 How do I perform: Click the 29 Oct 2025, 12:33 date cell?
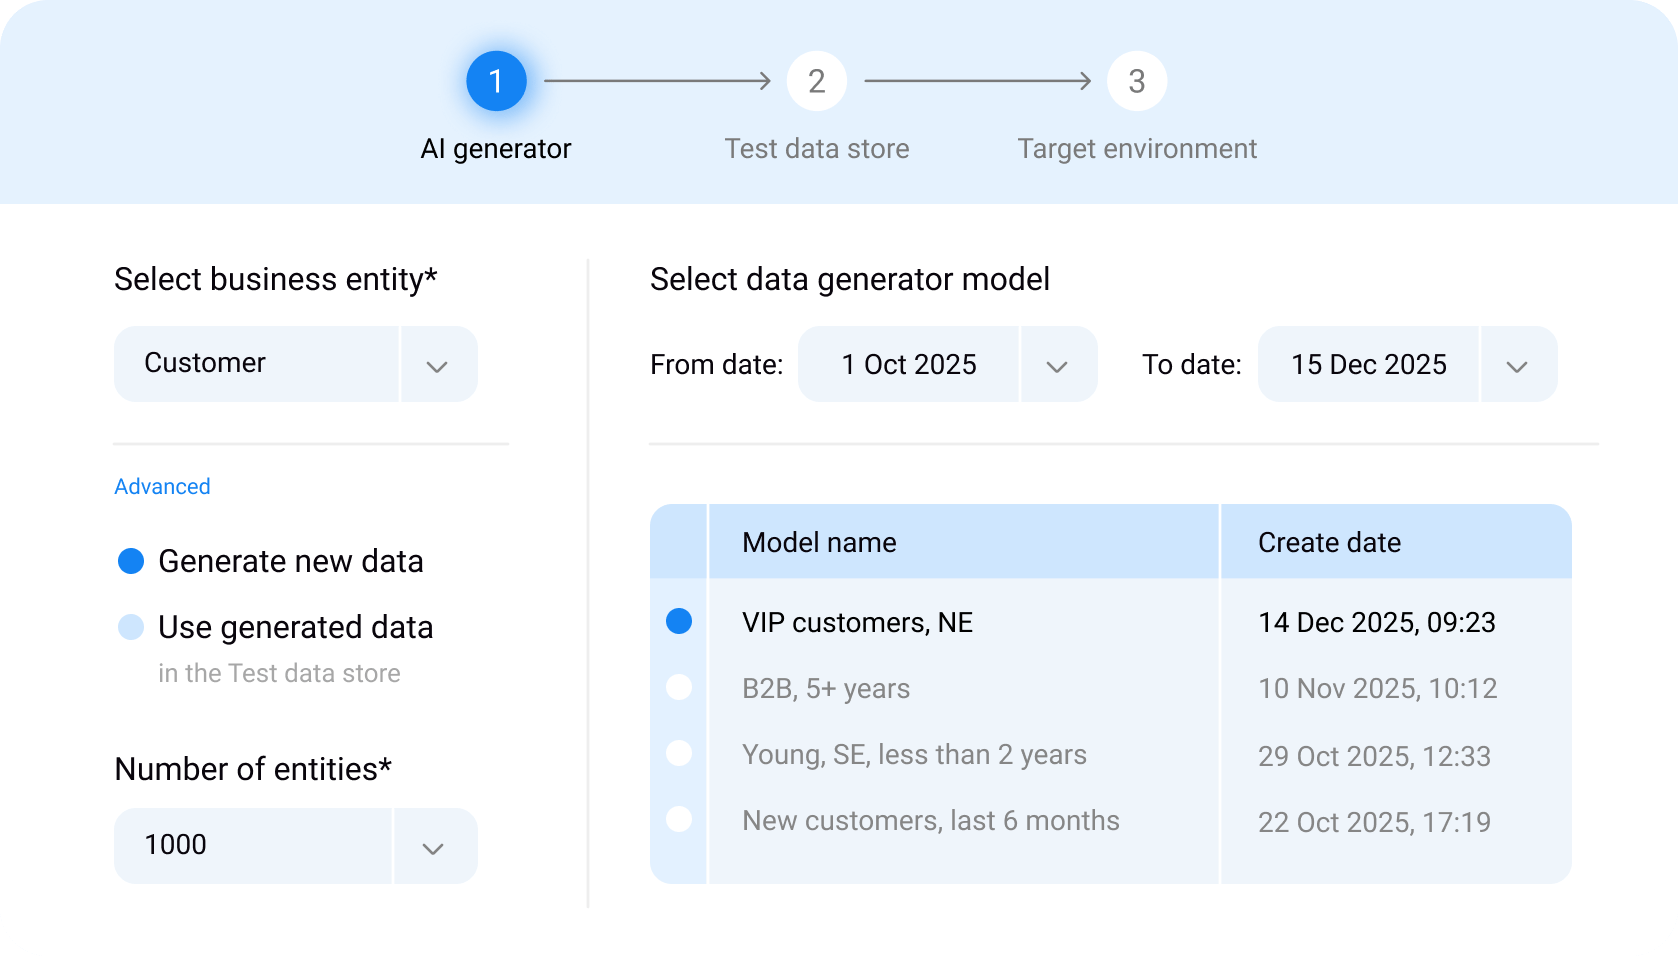click(x=1374, y=756)
